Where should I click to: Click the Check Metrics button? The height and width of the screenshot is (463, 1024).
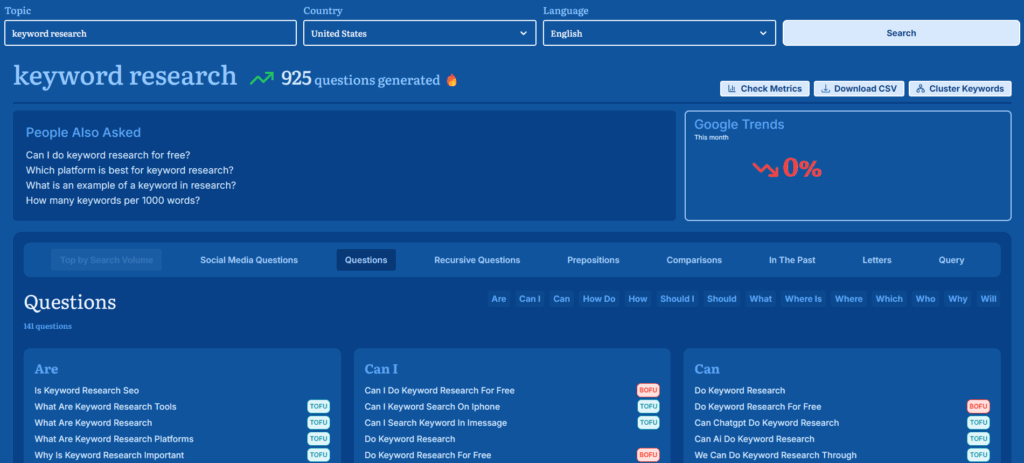tap(765, 89)
